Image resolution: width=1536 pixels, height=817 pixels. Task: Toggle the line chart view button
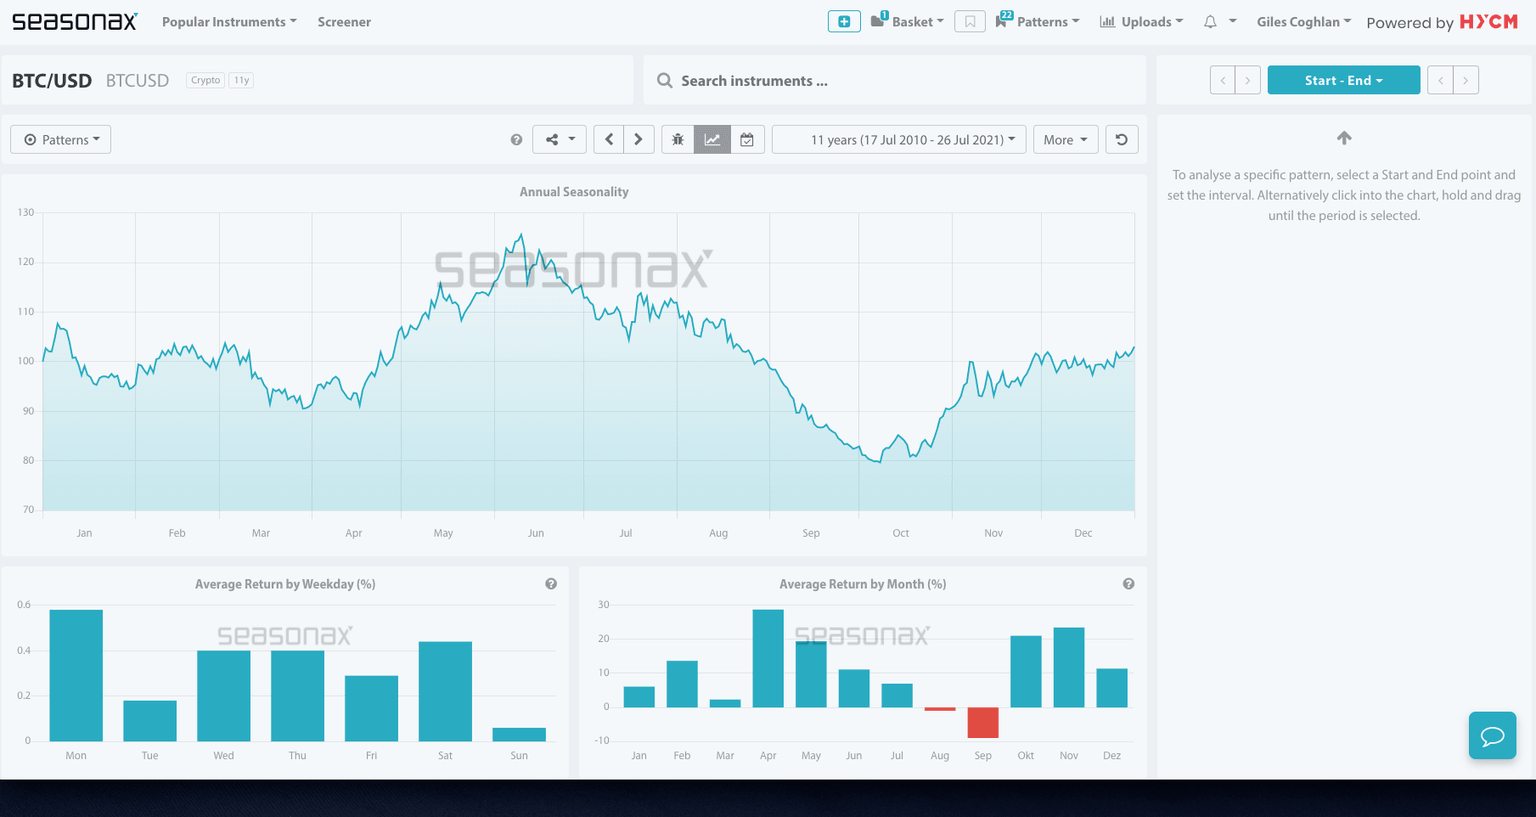point(712,140)
